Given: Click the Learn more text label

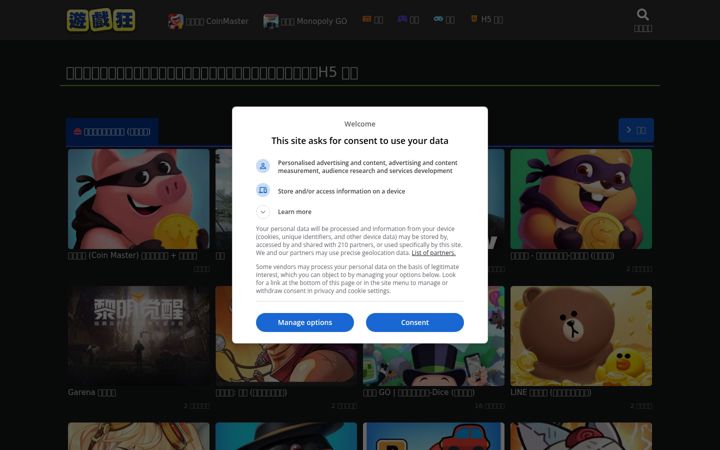Looking at the screenshot, I should [294, 212].
